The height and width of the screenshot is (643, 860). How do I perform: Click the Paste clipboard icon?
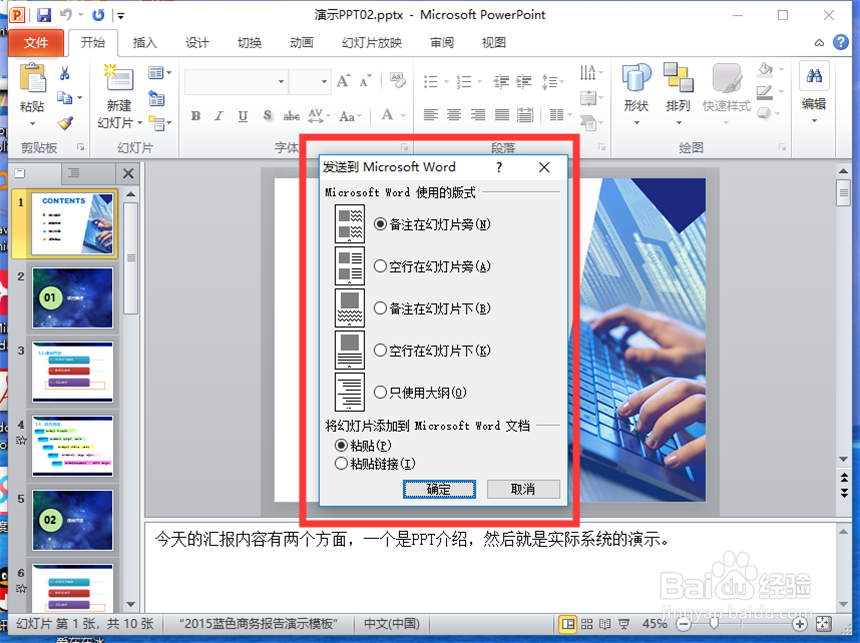pos(32,77)
